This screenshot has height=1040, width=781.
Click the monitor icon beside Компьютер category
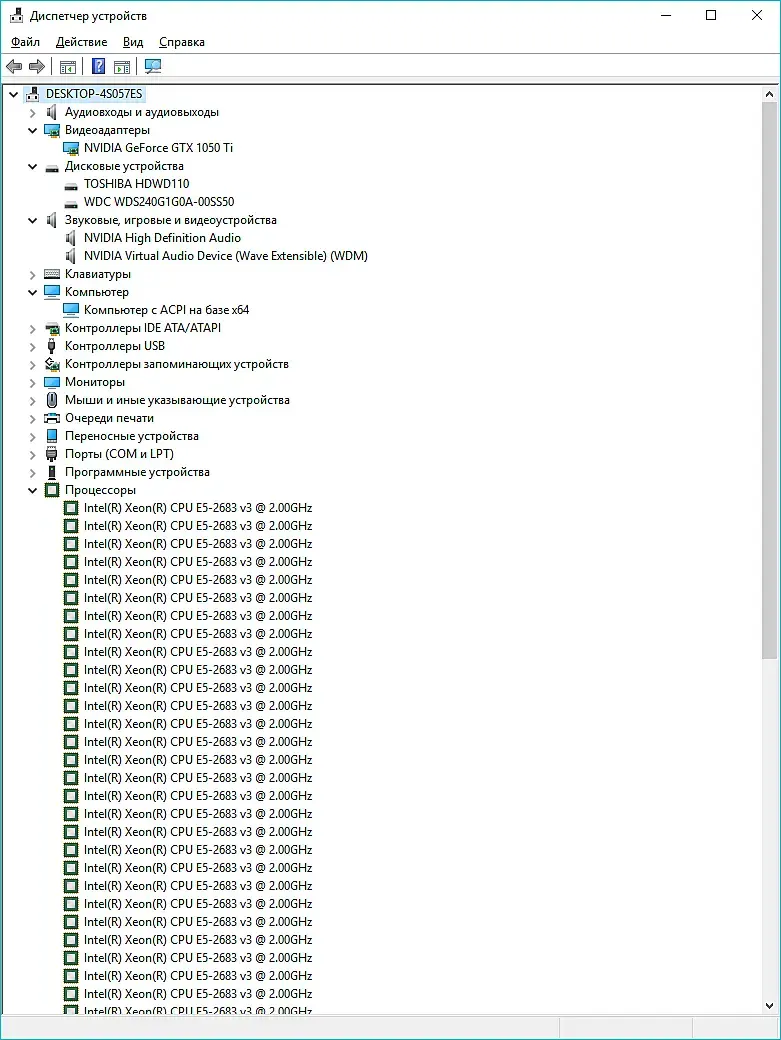point(52,292)
